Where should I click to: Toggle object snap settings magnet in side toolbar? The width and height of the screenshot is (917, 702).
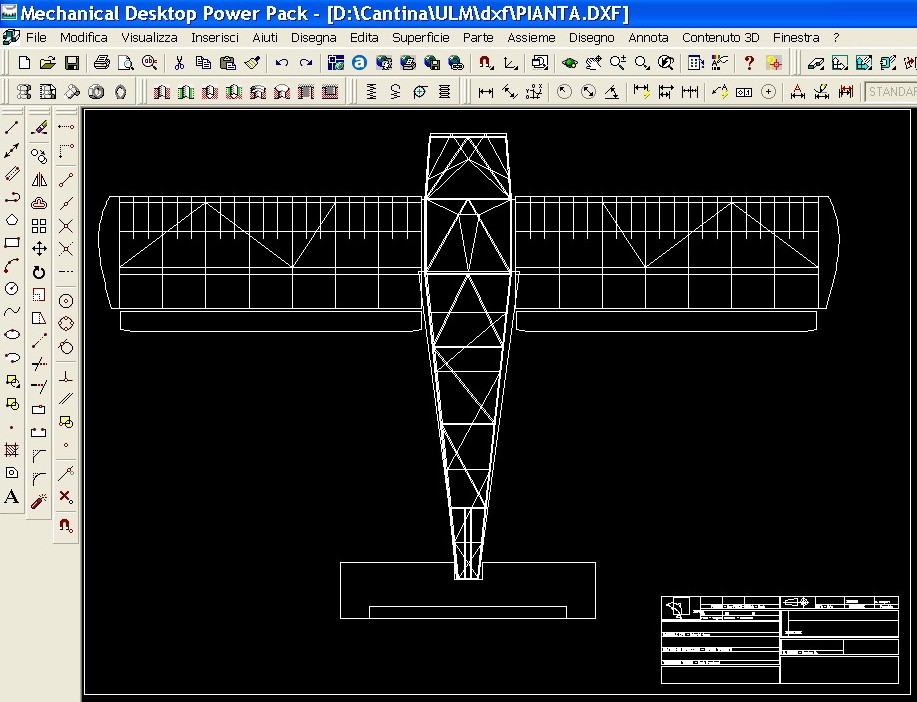click(x=66, y=526)
